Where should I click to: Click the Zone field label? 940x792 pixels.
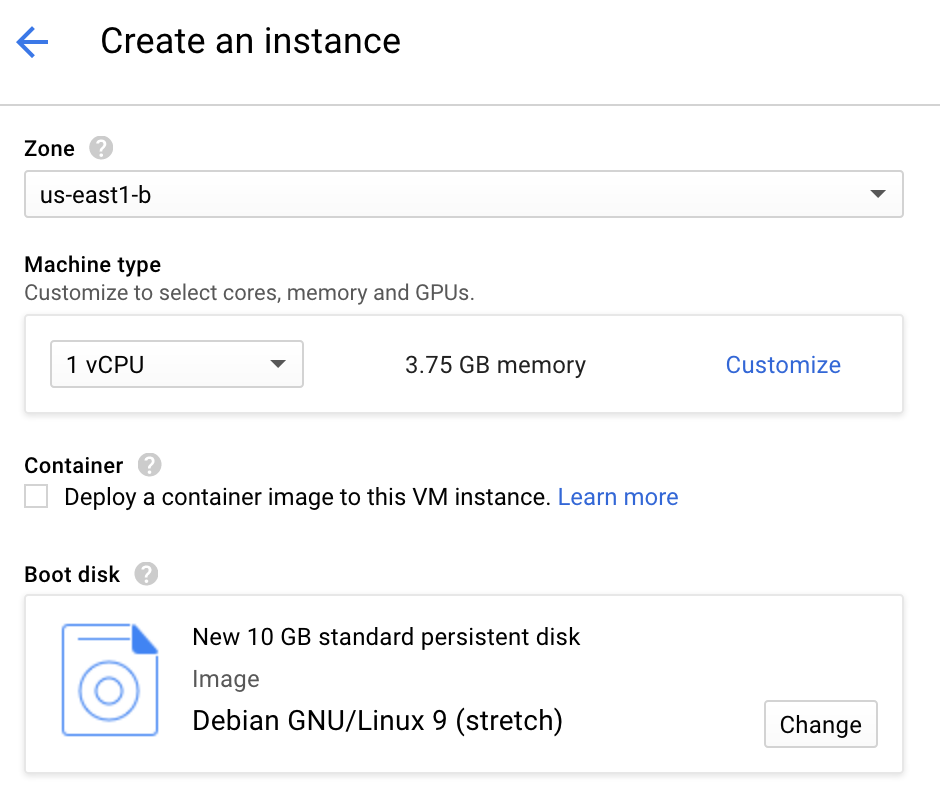(49, 148)
